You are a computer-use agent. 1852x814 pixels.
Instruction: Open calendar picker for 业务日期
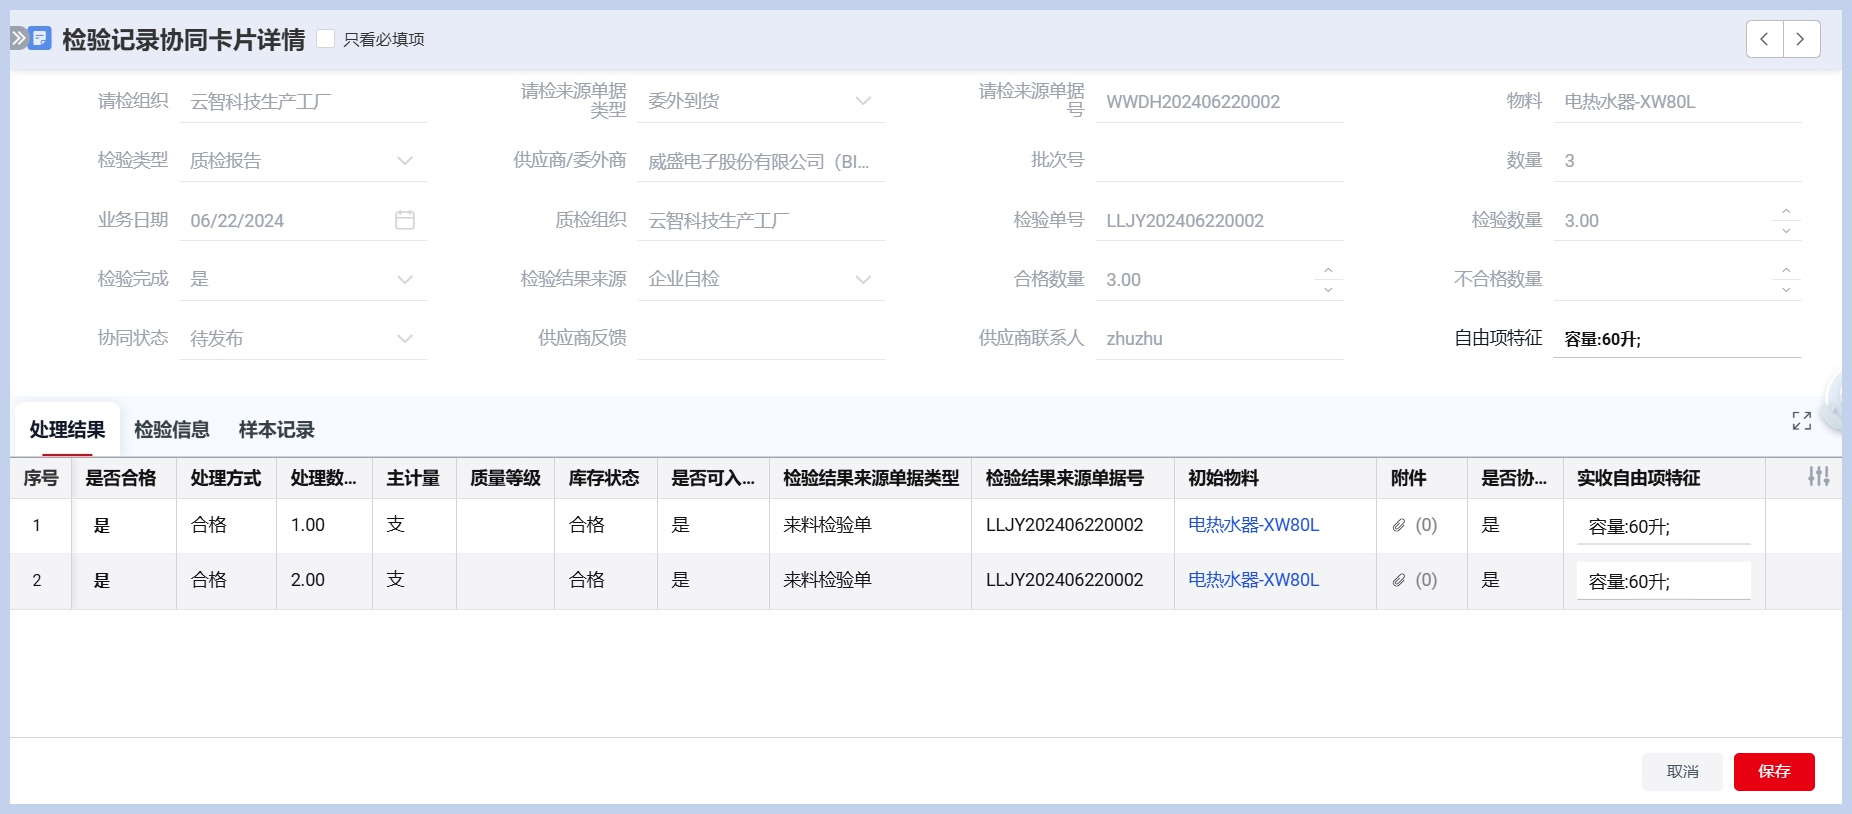[x=405, y=220]
